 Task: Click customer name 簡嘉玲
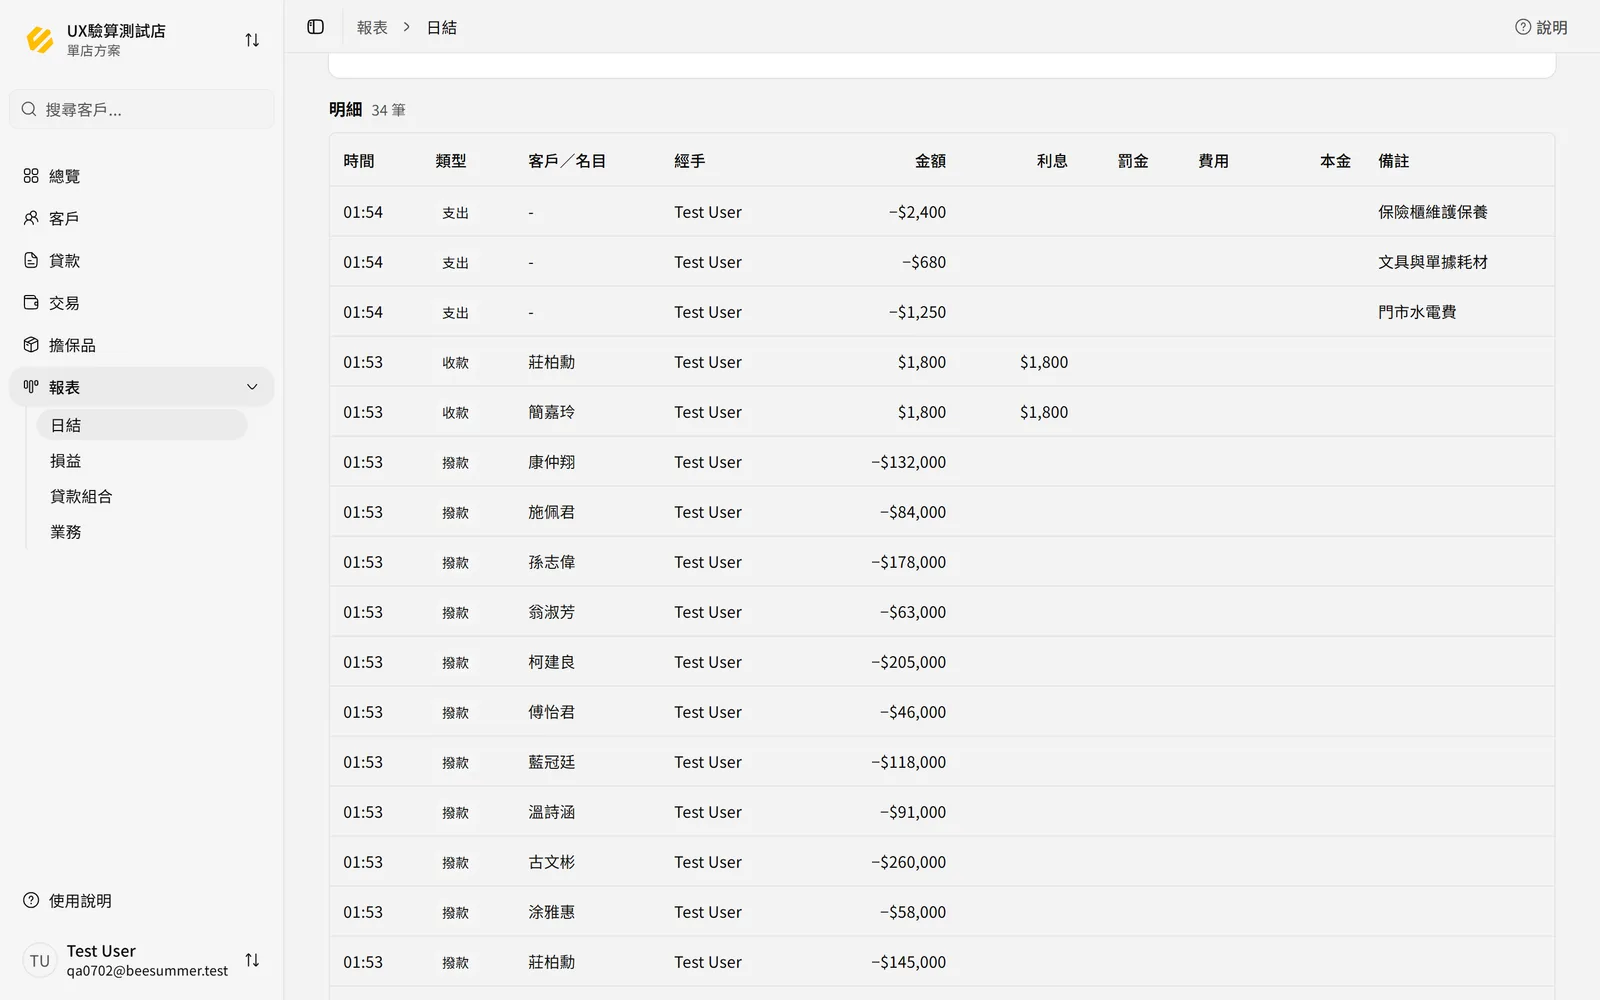tap(552, 412)
